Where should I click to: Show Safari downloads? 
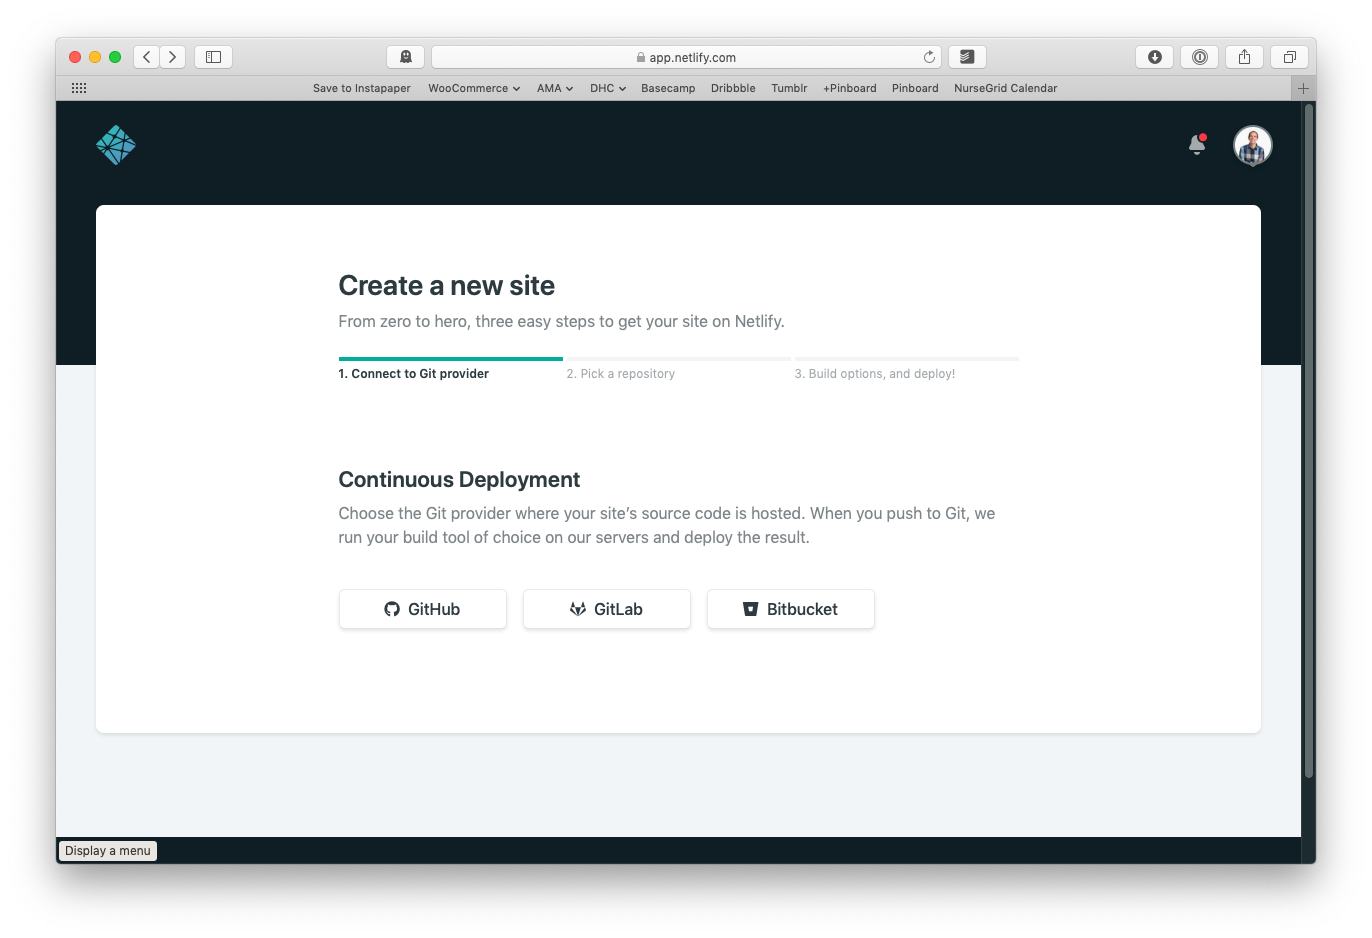1155,57
